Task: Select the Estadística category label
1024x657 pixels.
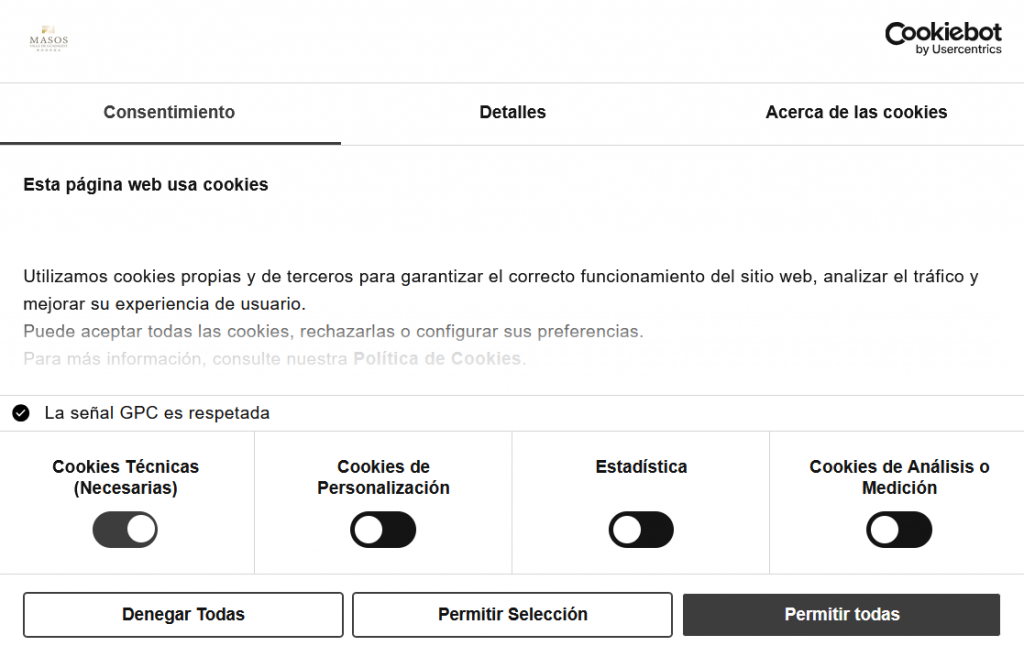Action: pyautogui.click(x=641, y=467)
